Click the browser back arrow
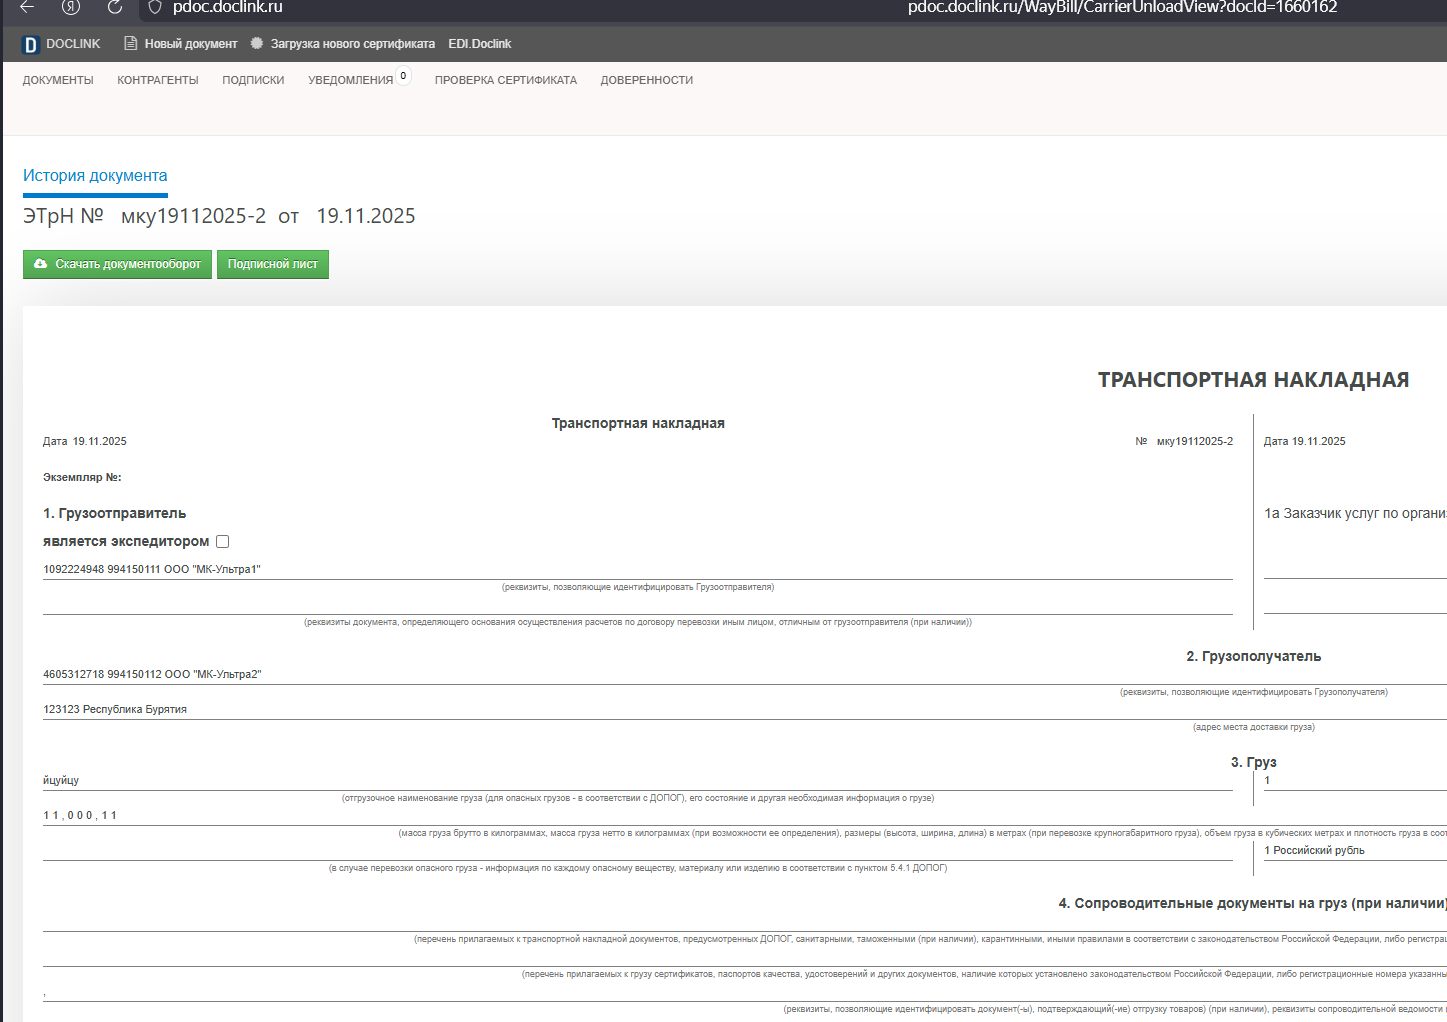1447x1022 pixels. [27, 7]
